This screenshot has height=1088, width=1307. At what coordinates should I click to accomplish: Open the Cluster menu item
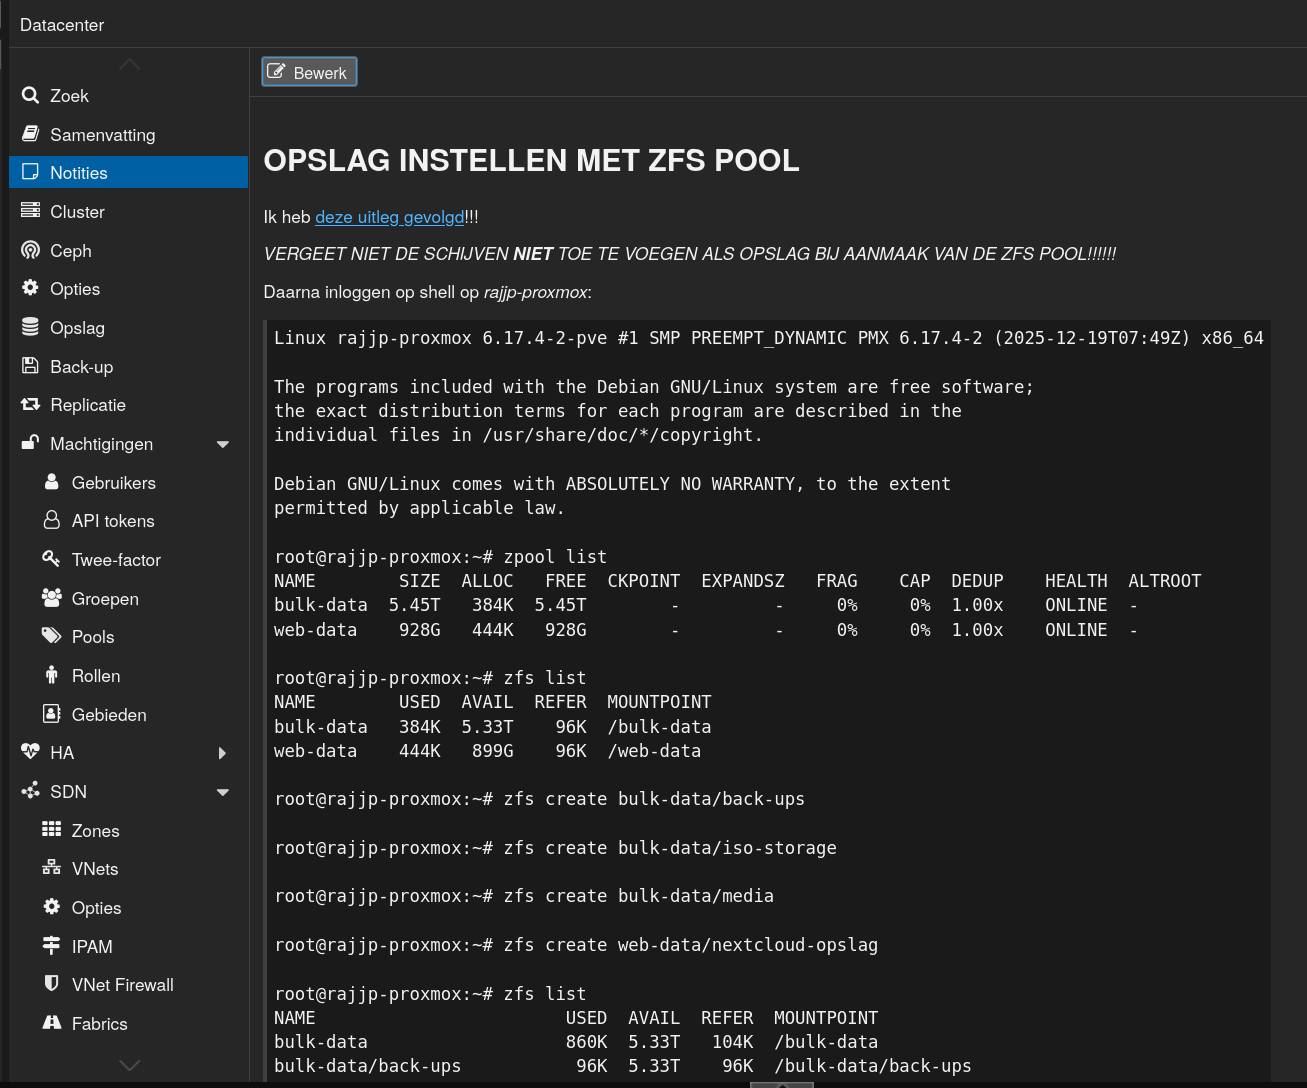click(x=128, y=211)
